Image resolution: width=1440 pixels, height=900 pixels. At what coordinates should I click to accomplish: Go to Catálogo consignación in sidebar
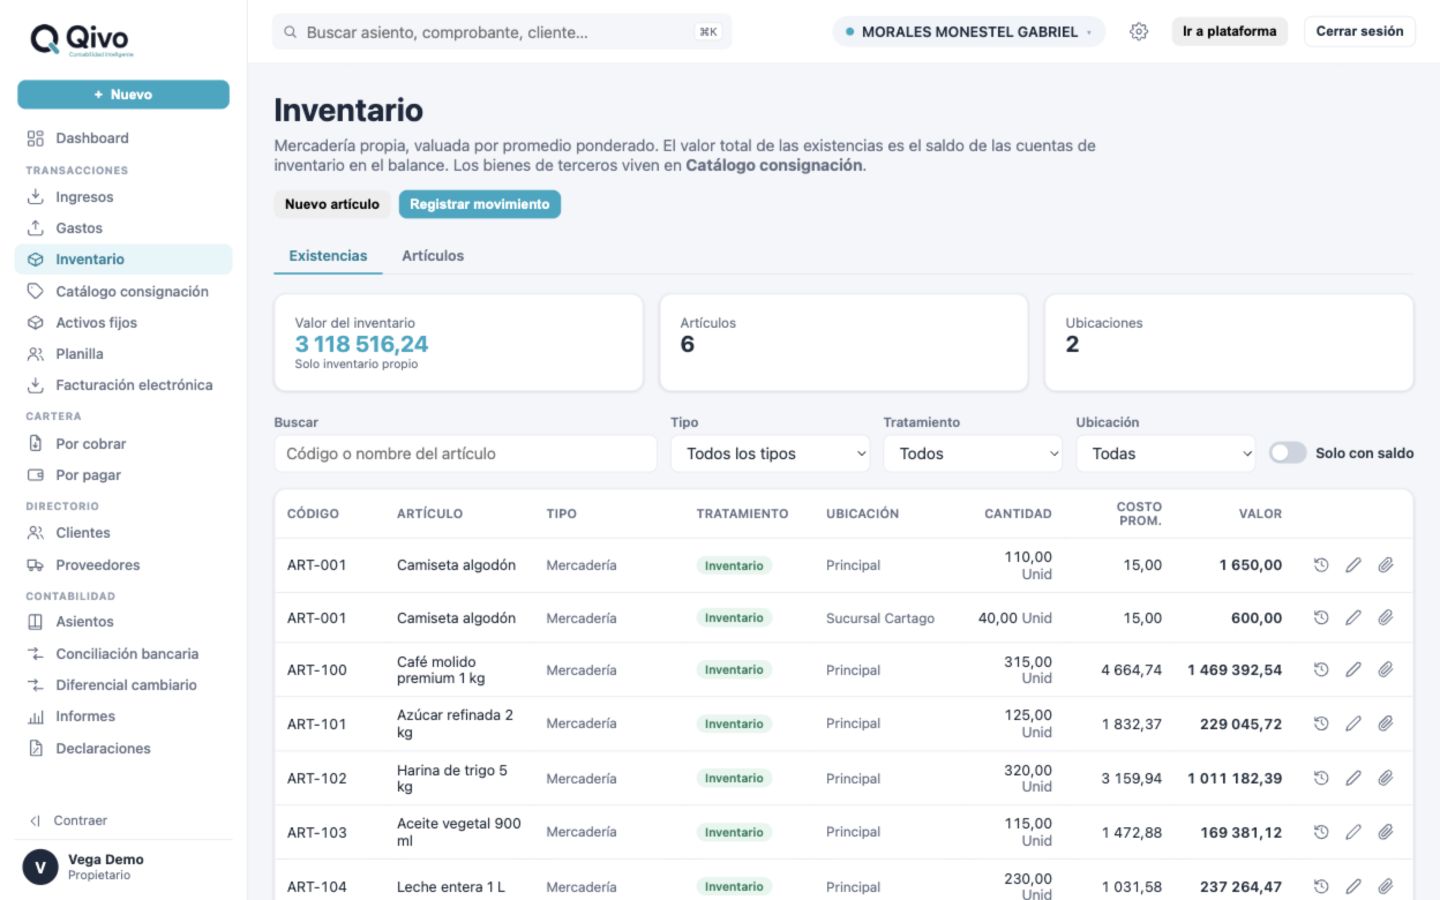click(123, 291)
